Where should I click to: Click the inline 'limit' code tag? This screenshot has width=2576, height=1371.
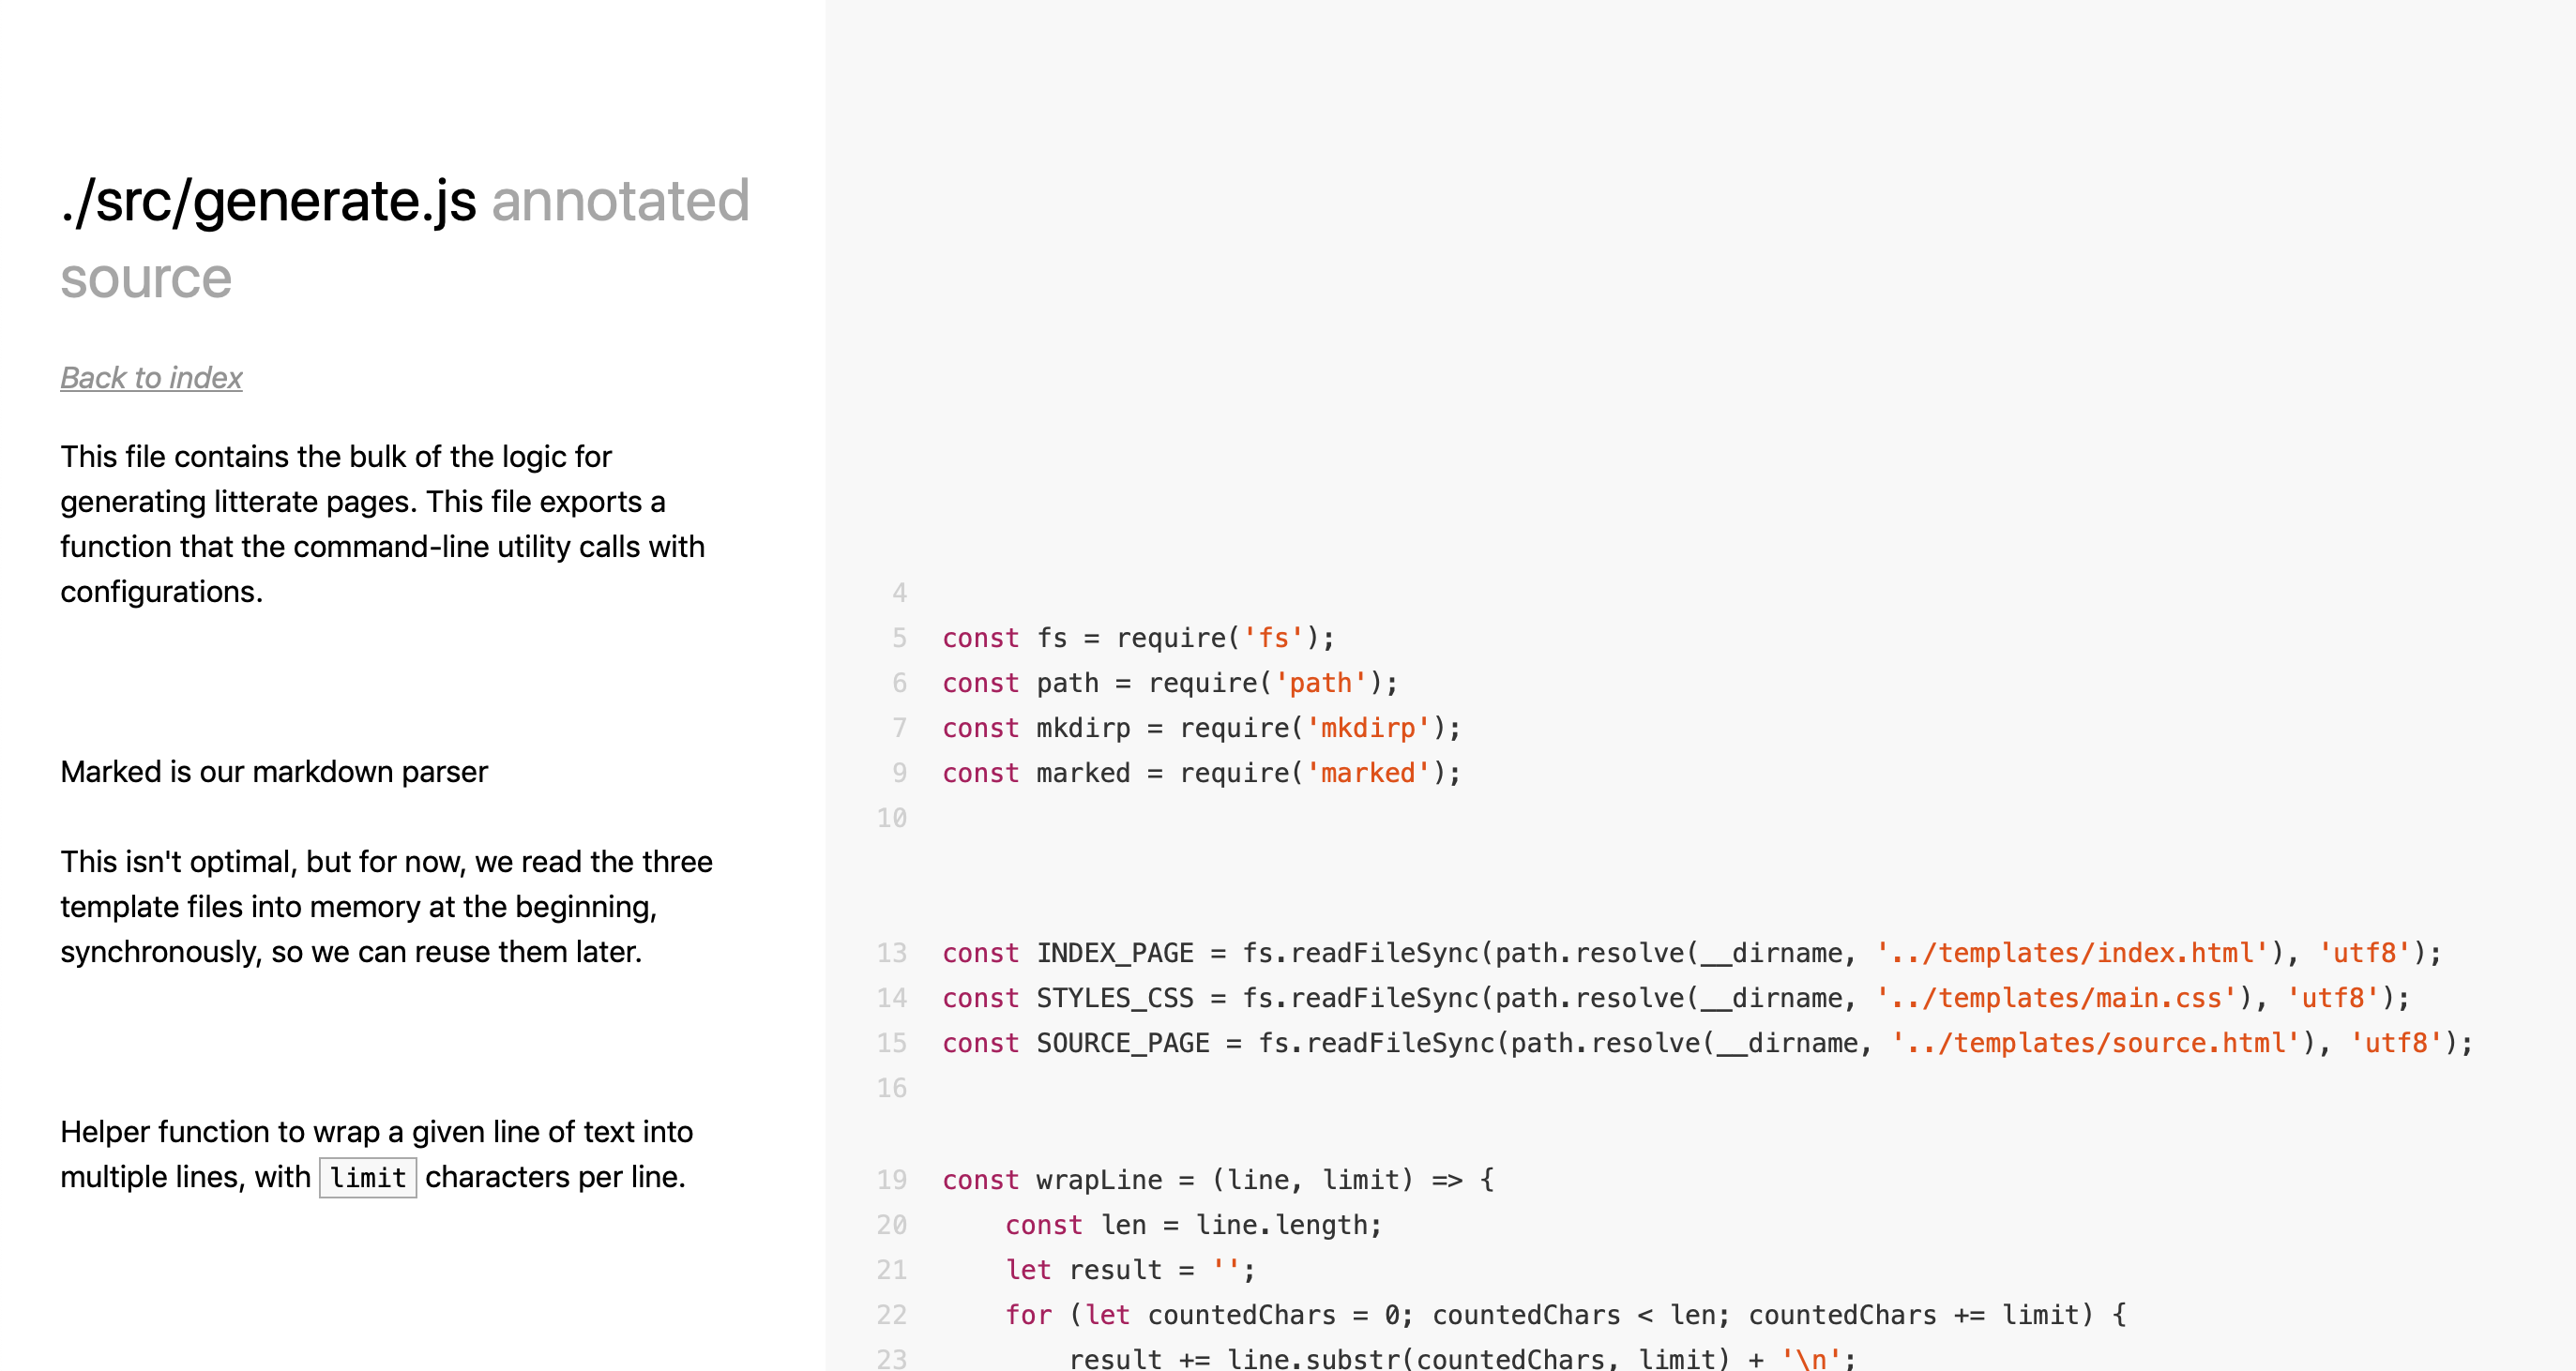tap(368, 1177)
